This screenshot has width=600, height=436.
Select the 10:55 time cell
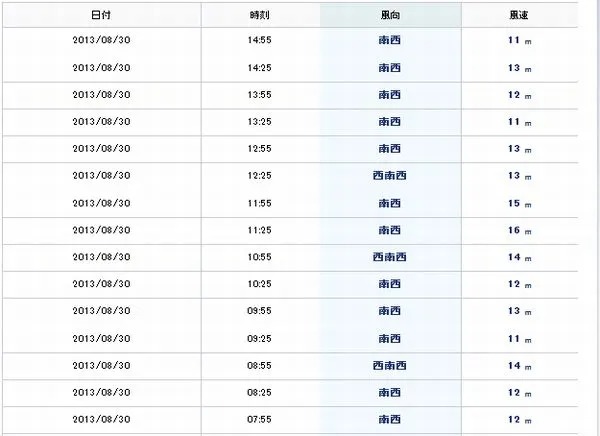[x=259, y=257]
